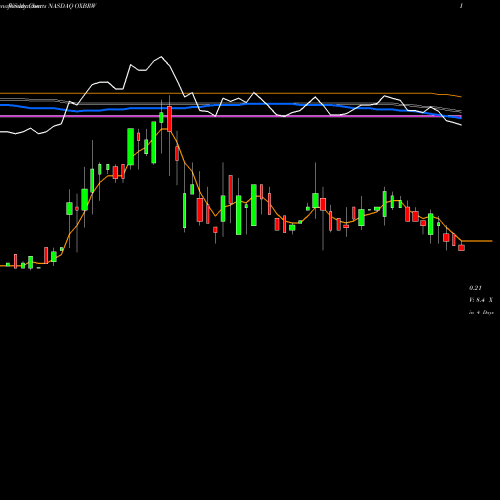Click the peak of the white indicator line
Screen dimensions: 500x500
161,57
